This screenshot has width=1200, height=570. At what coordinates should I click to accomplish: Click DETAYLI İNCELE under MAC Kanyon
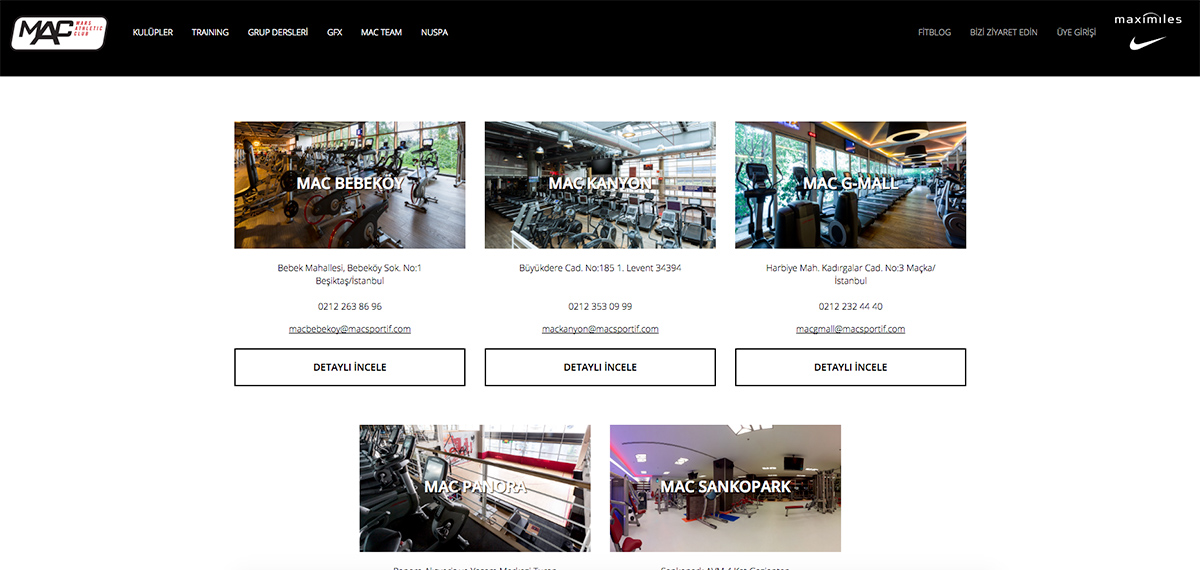pos(600,367)
